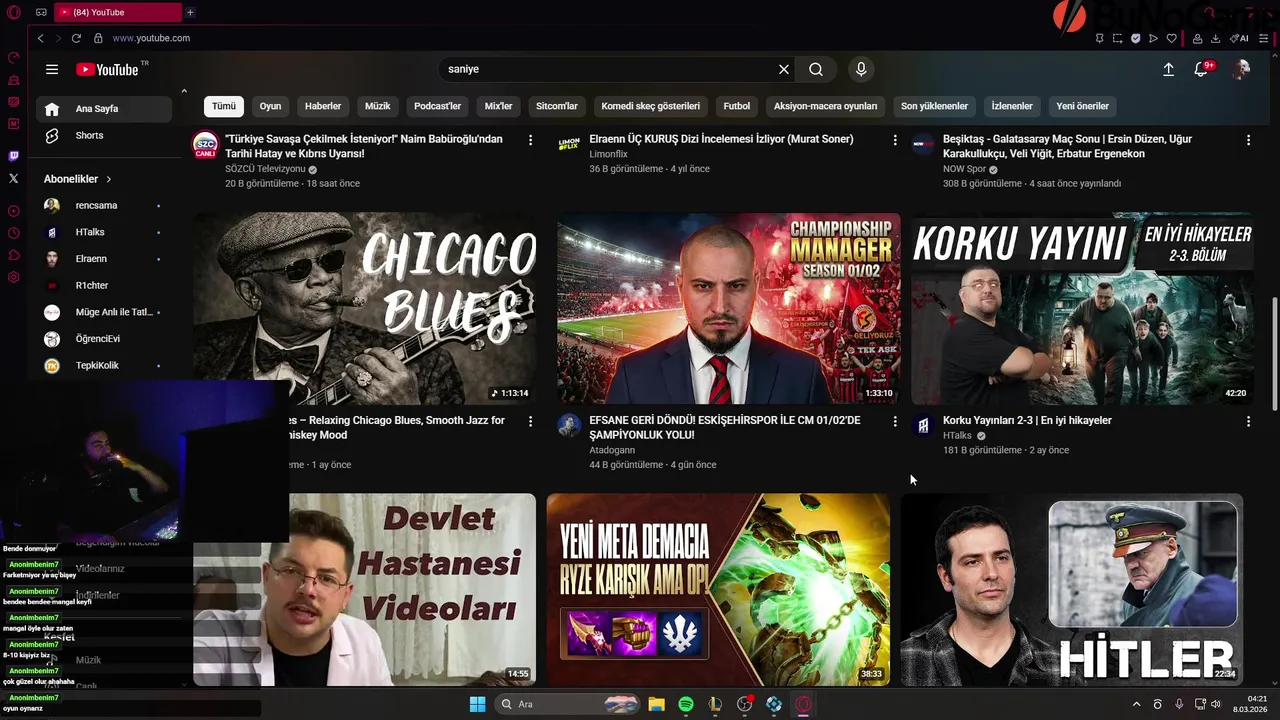Click the ad blocker shield icon
Viewport: 1280px width, 720px height.
tap(1135, 38)
